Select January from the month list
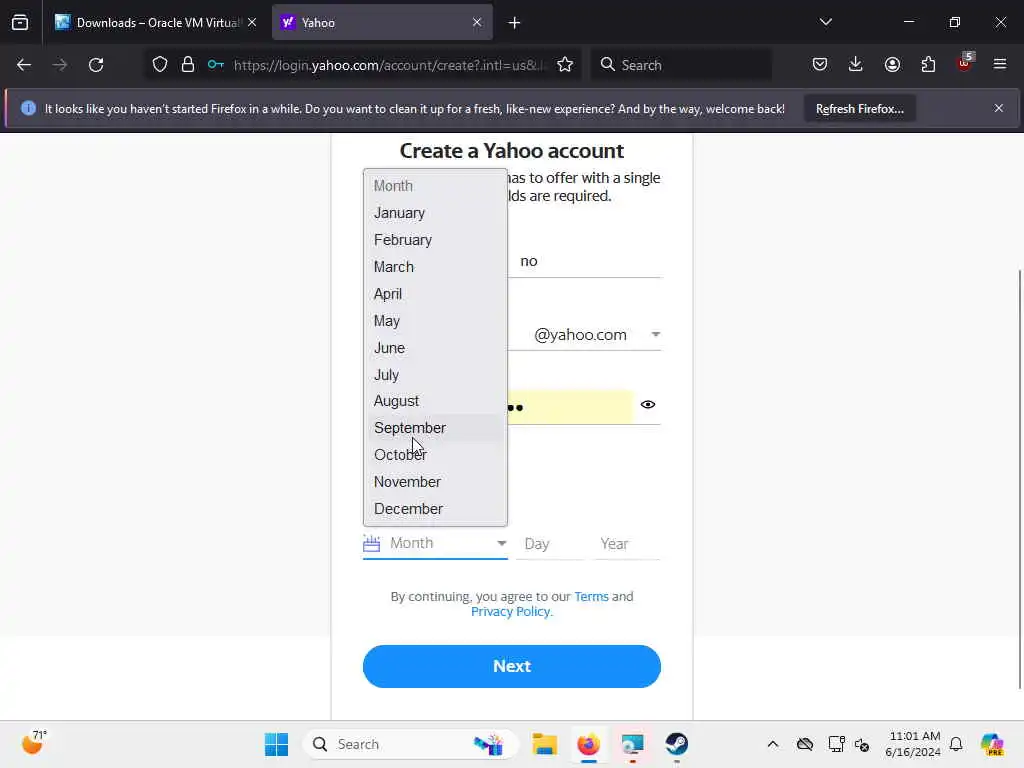Viewport: 1024px width, 768px height. pyautogui.click(x=435, y=213)
